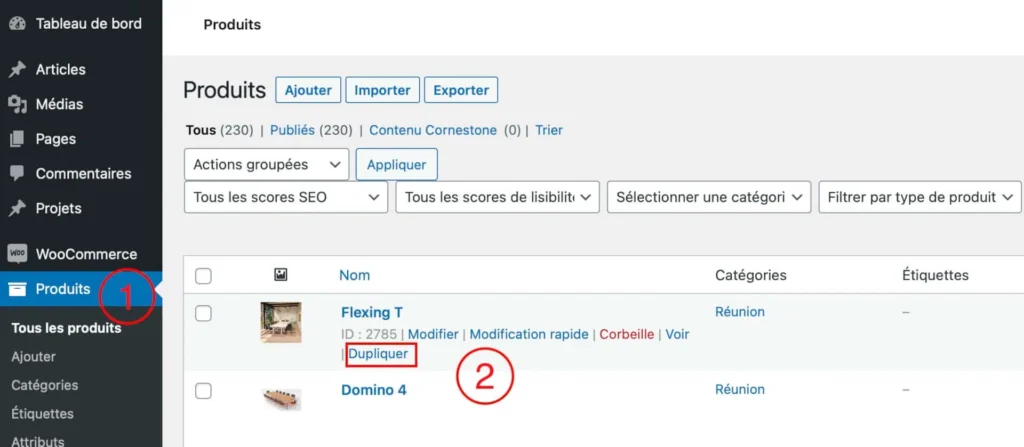The image size is (1024, 447).
Task: Open the Catégories submenu item
Action: click(x=44, y=385)
